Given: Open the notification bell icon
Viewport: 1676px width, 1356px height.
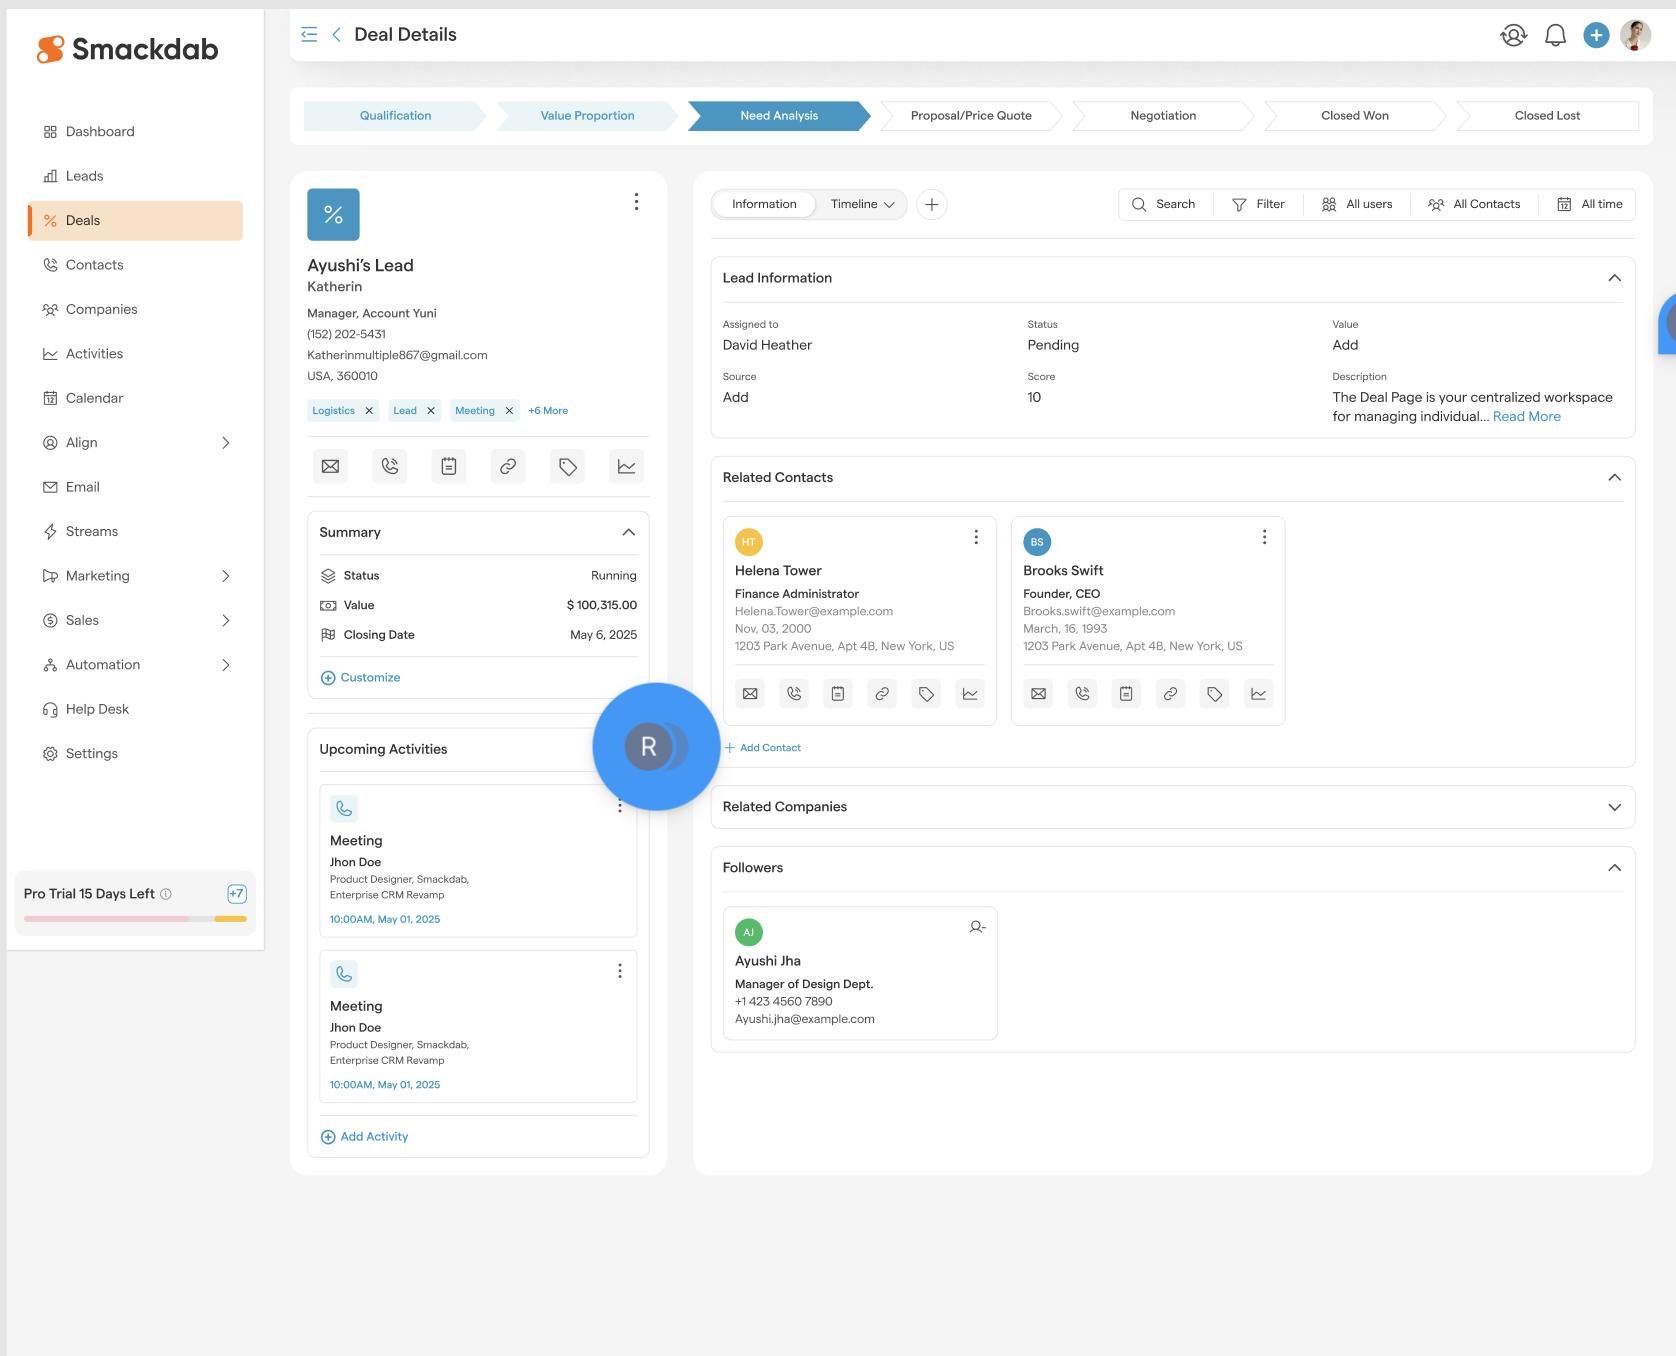Looking at the screenshot, I should (x=1555, y=36).
